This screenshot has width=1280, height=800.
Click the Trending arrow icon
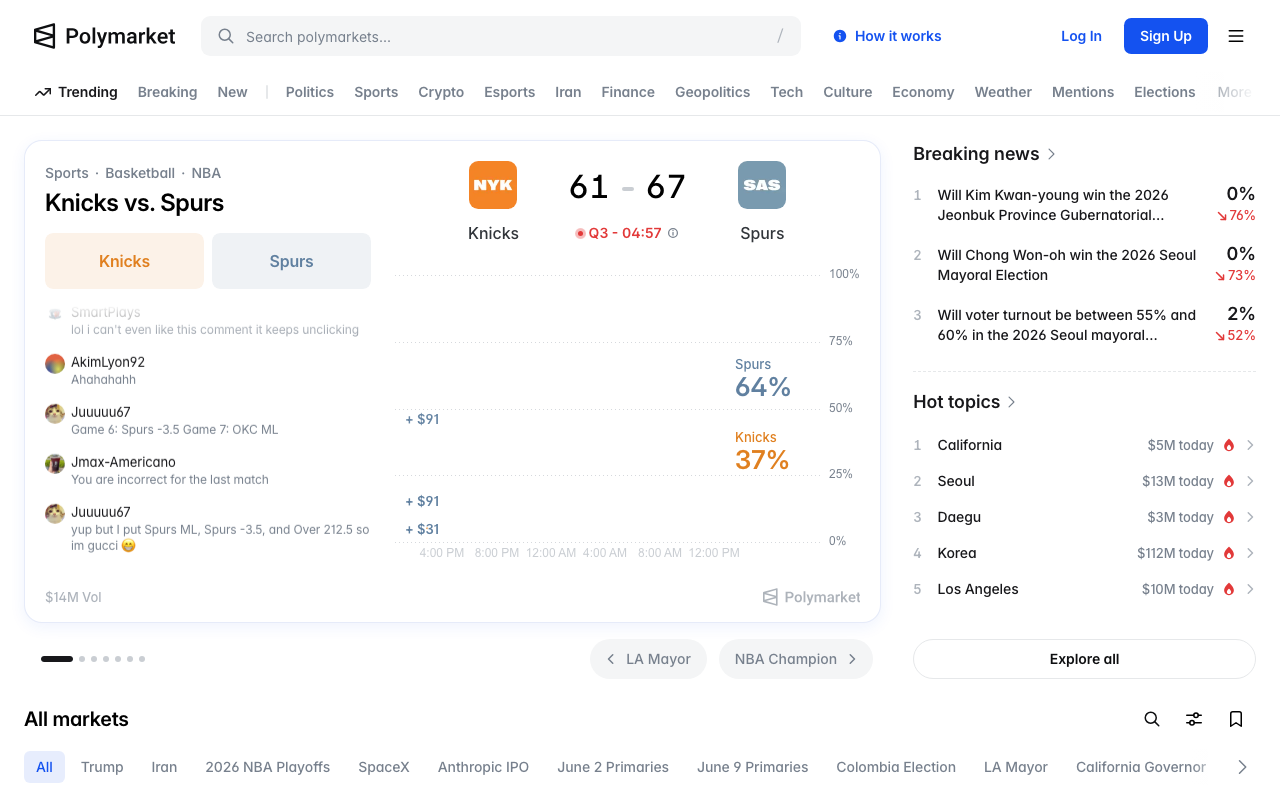coord(43,92)
